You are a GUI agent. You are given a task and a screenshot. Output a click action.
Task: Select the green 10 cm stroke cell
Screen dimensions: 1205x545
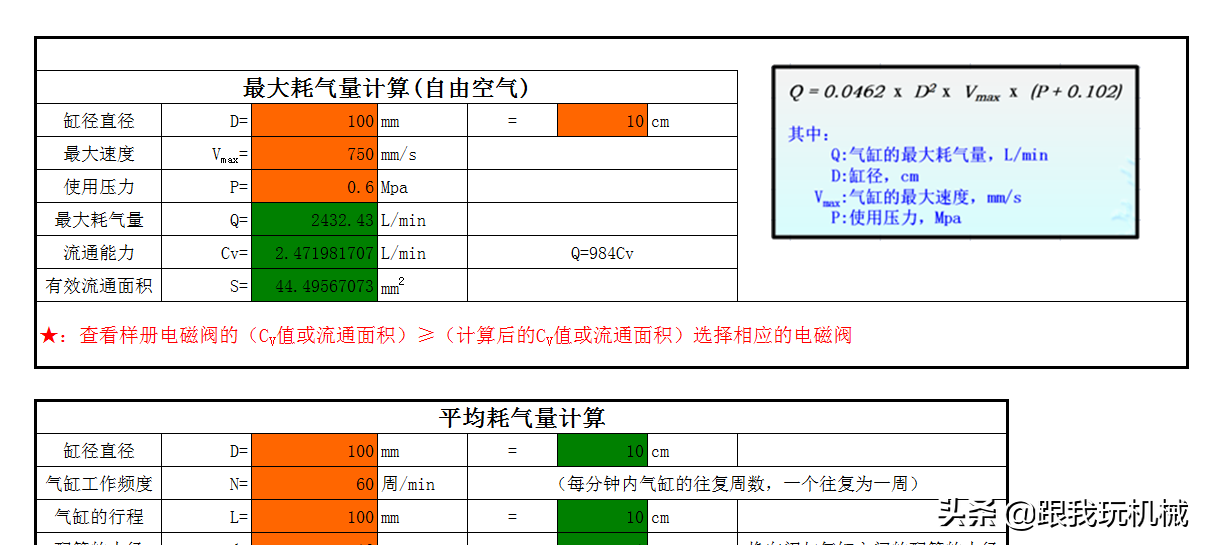coord(602,517)
